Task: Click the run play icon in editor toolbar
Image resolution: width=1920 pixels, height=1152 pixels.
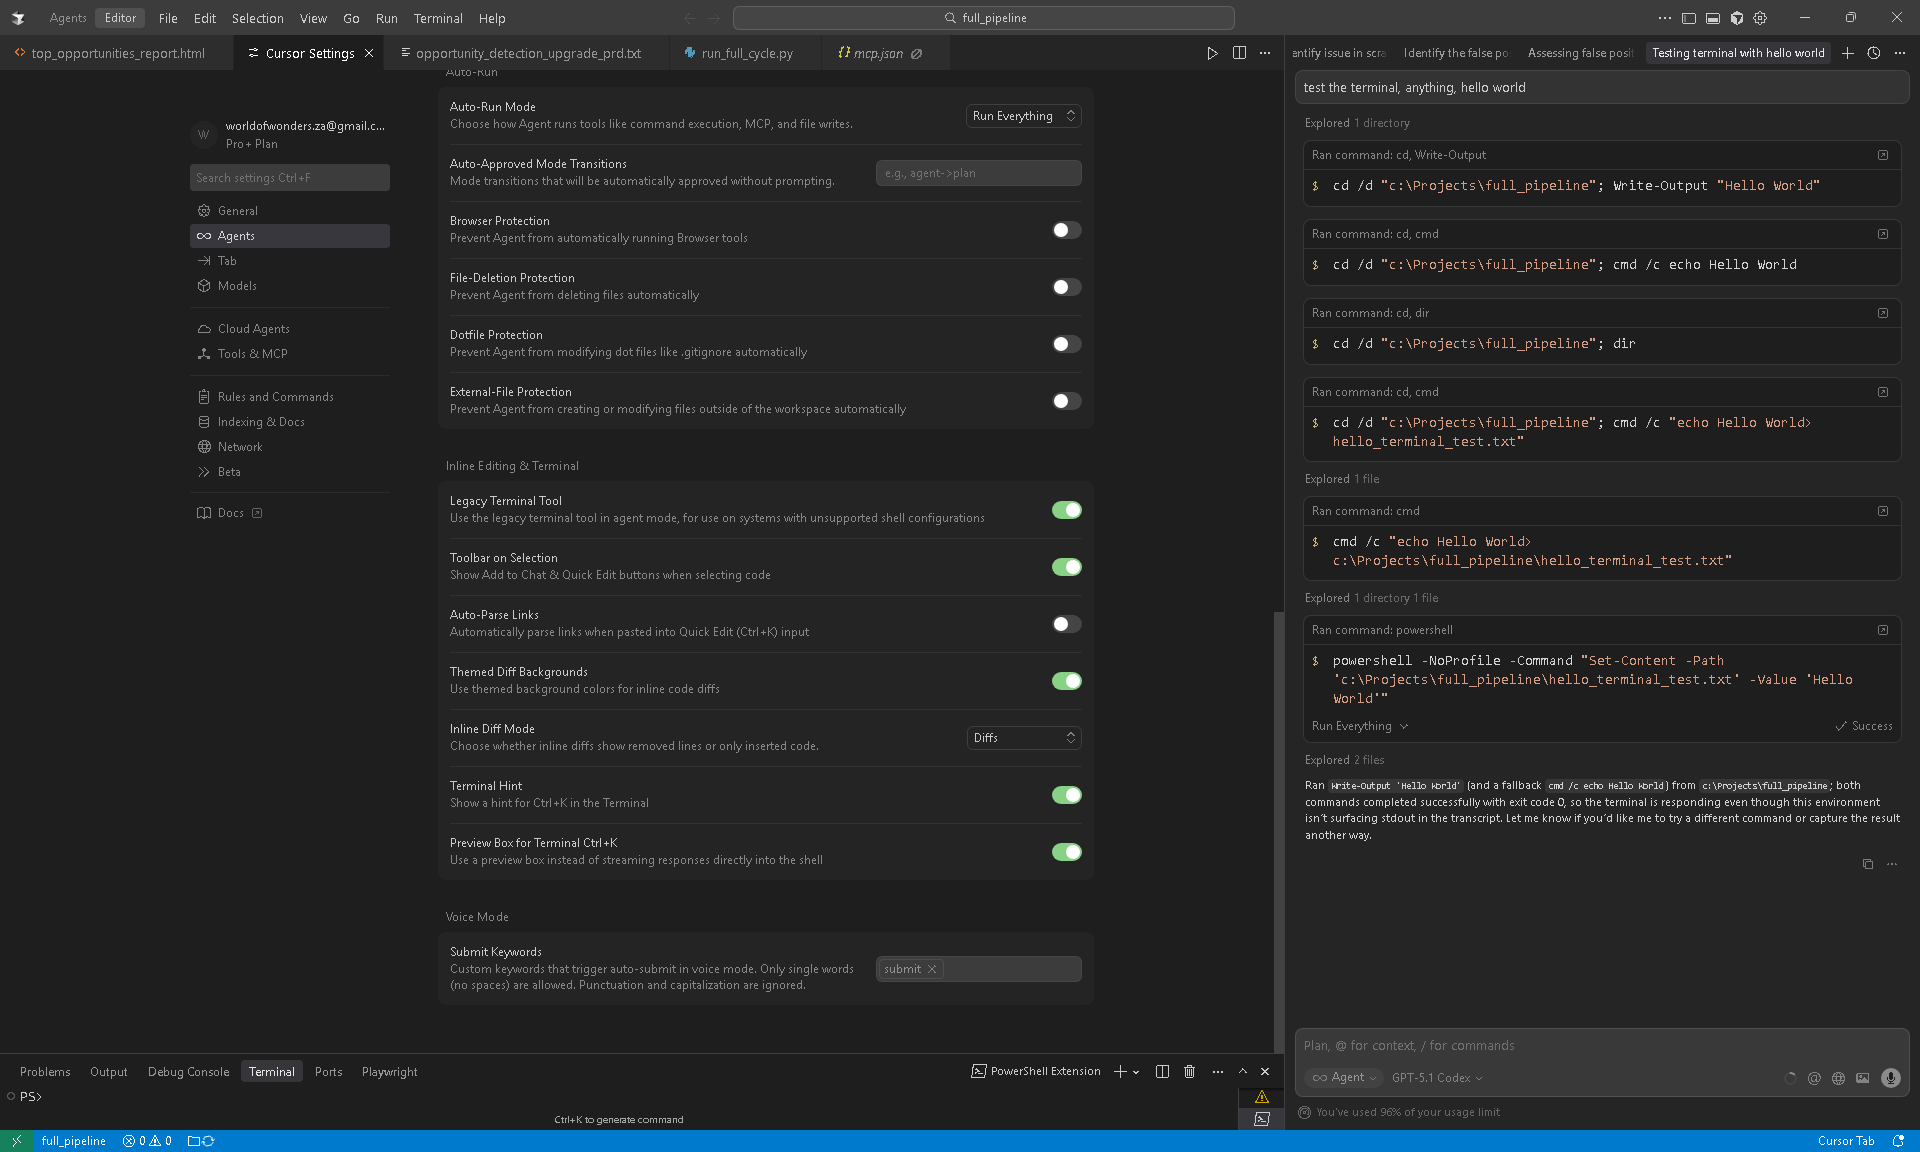Action: pos(1212,53)
